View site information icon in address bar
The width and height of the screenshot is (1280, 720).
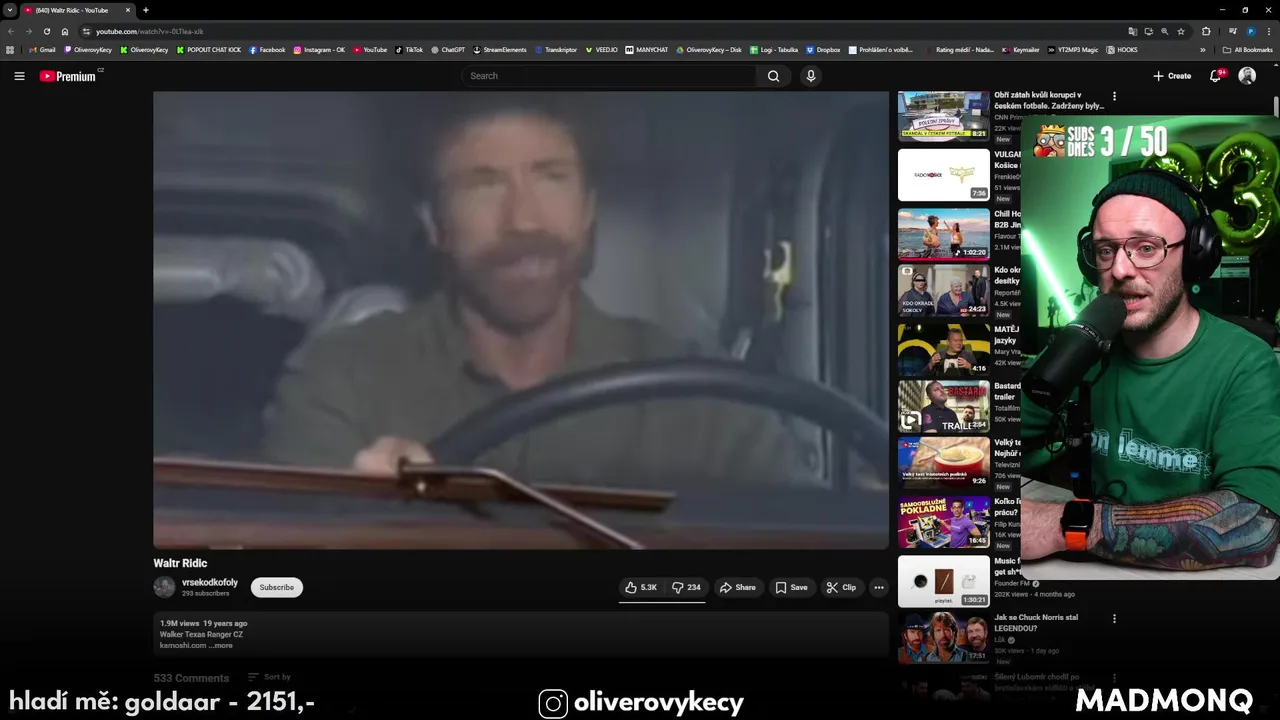pos(86,31)
